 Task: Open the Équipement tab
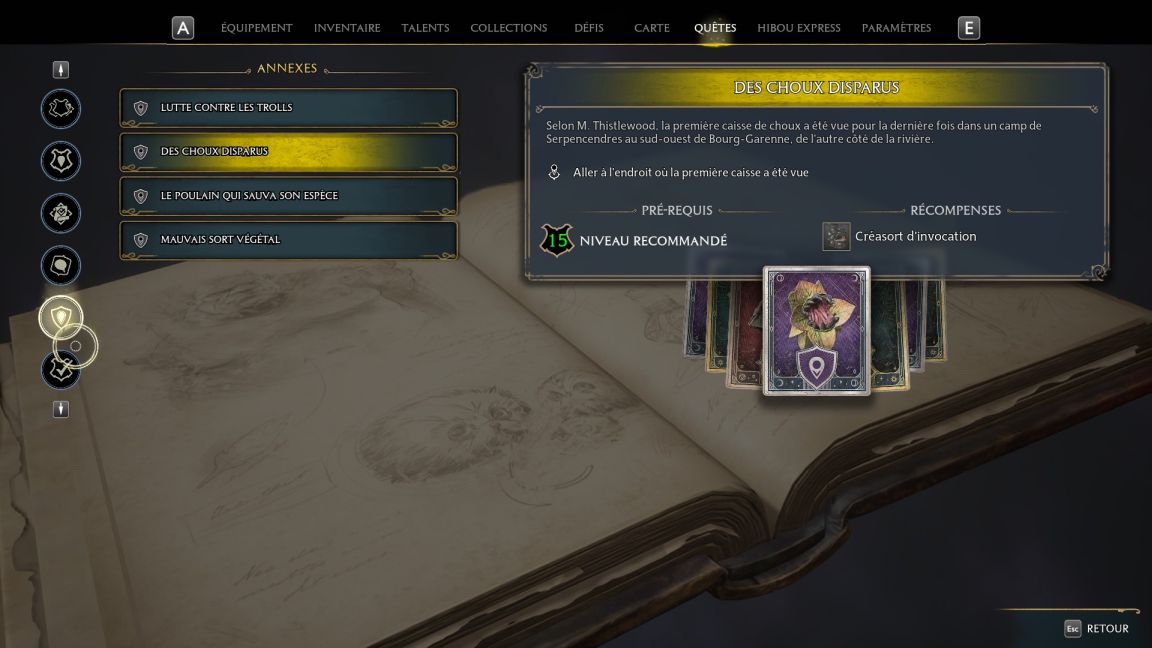pyautogui.click(x=256, y=28)
